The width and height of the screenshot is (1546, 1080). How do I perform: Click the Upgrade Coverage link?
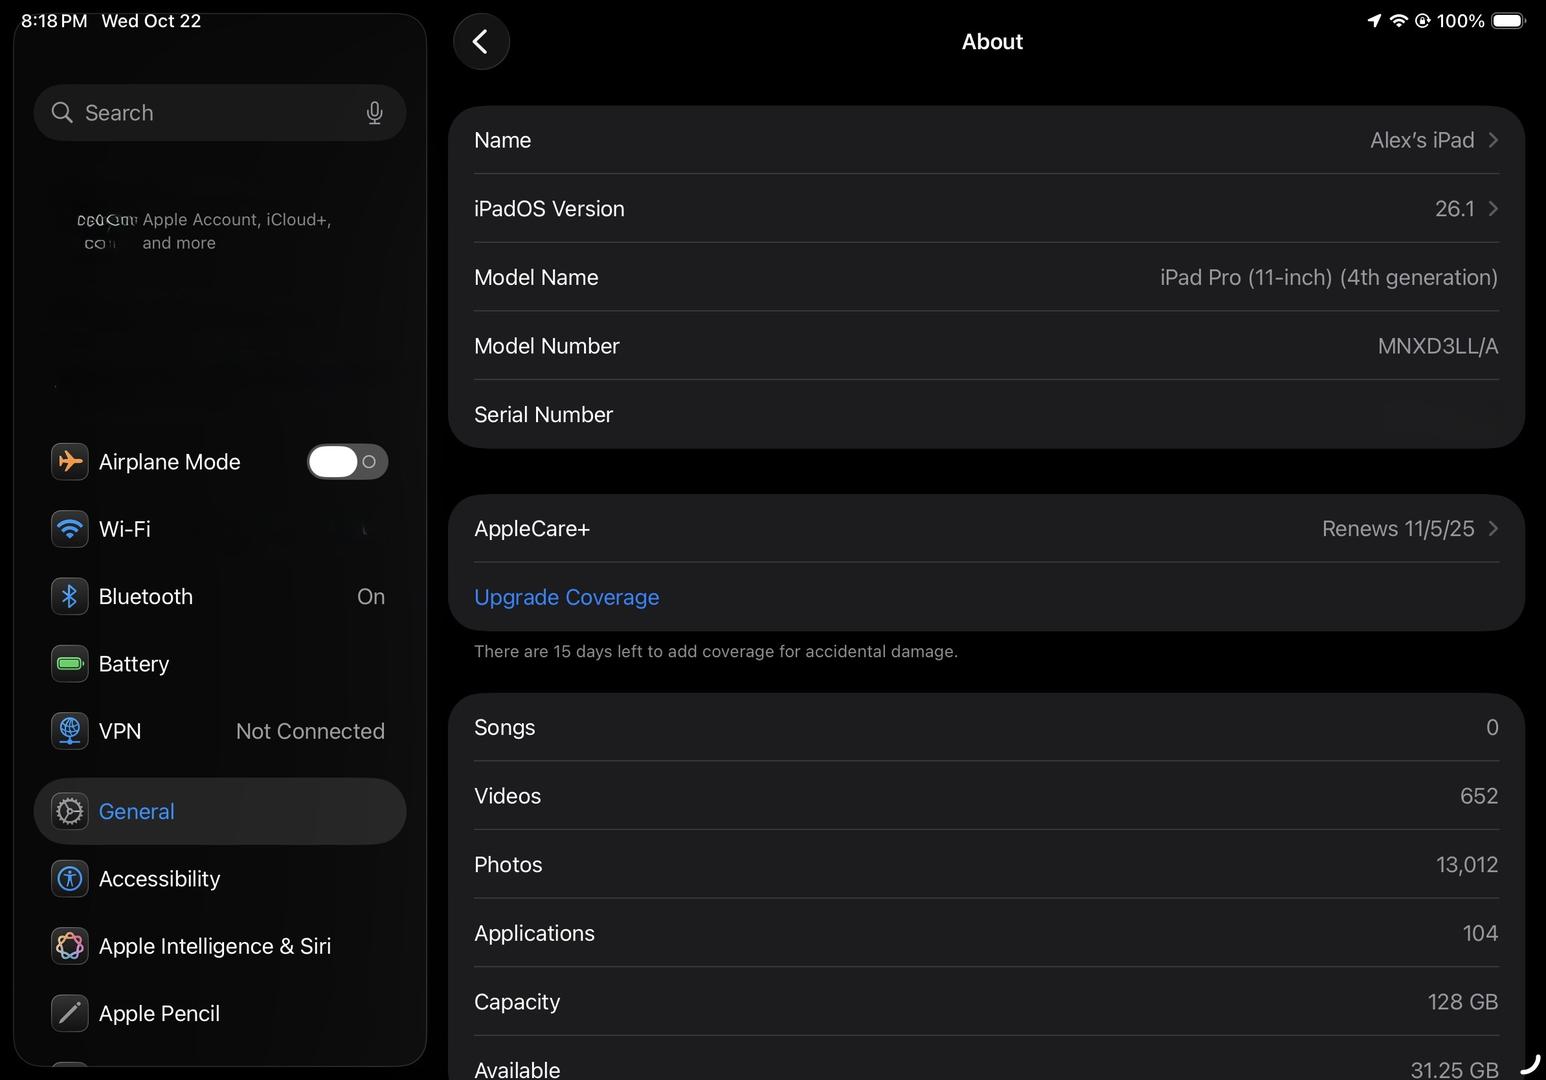coord(566,597)
